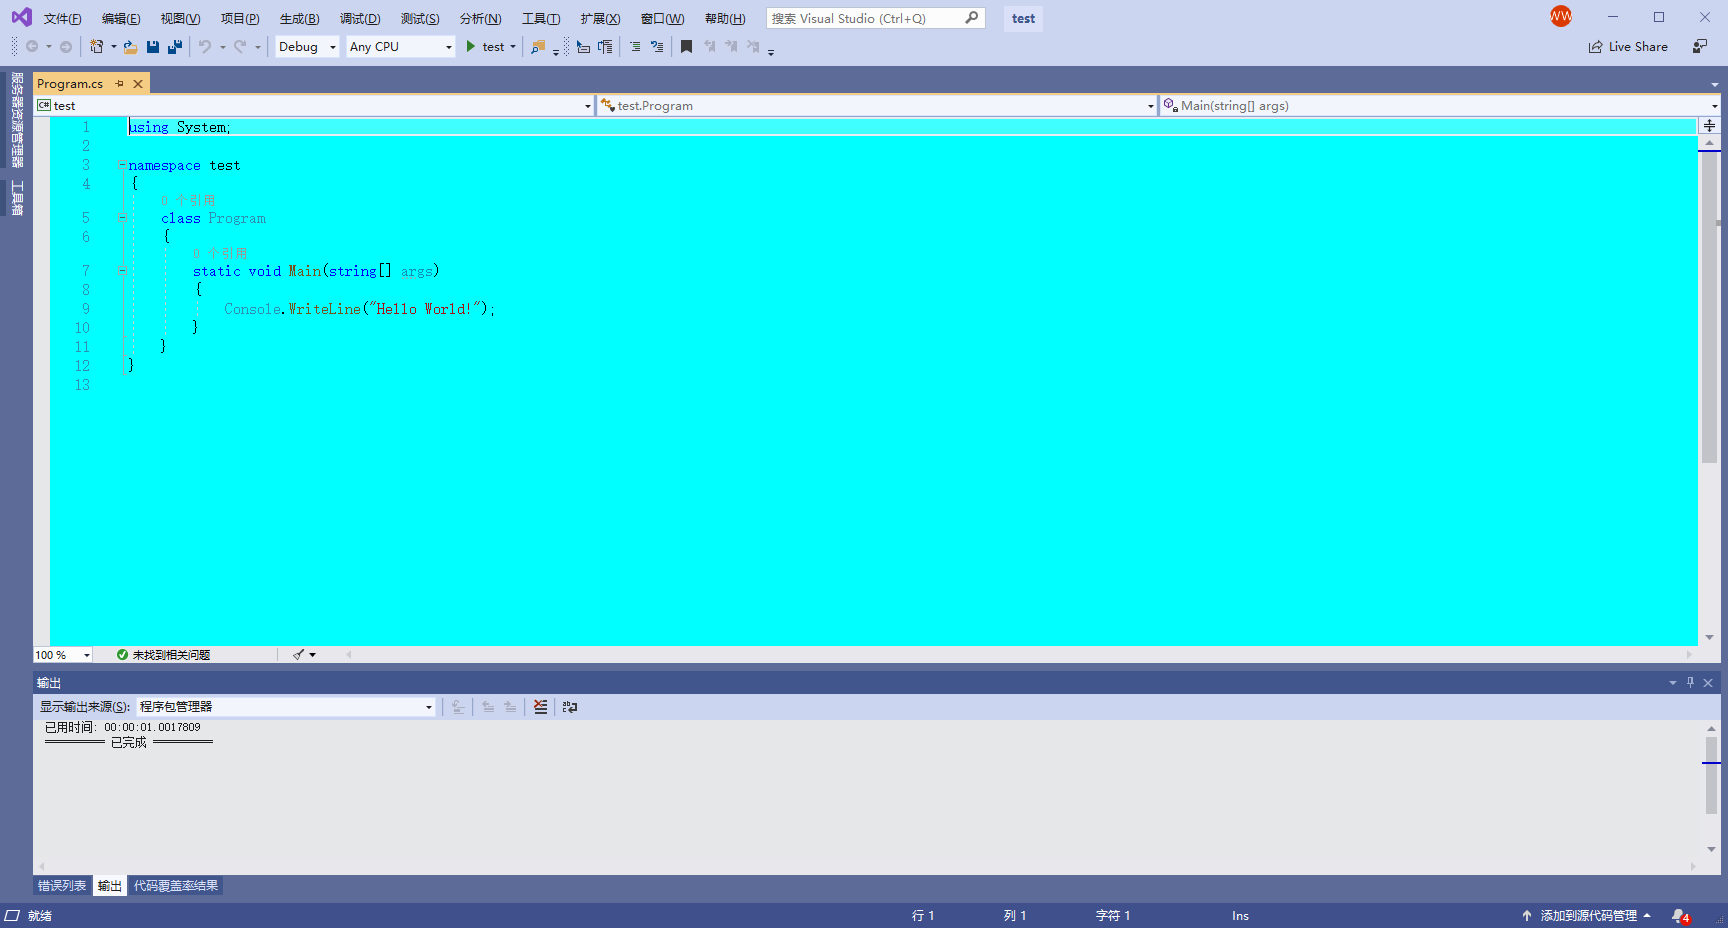
Task: Open the 编辑(E) menu
Action: click(x=121, y=19)
